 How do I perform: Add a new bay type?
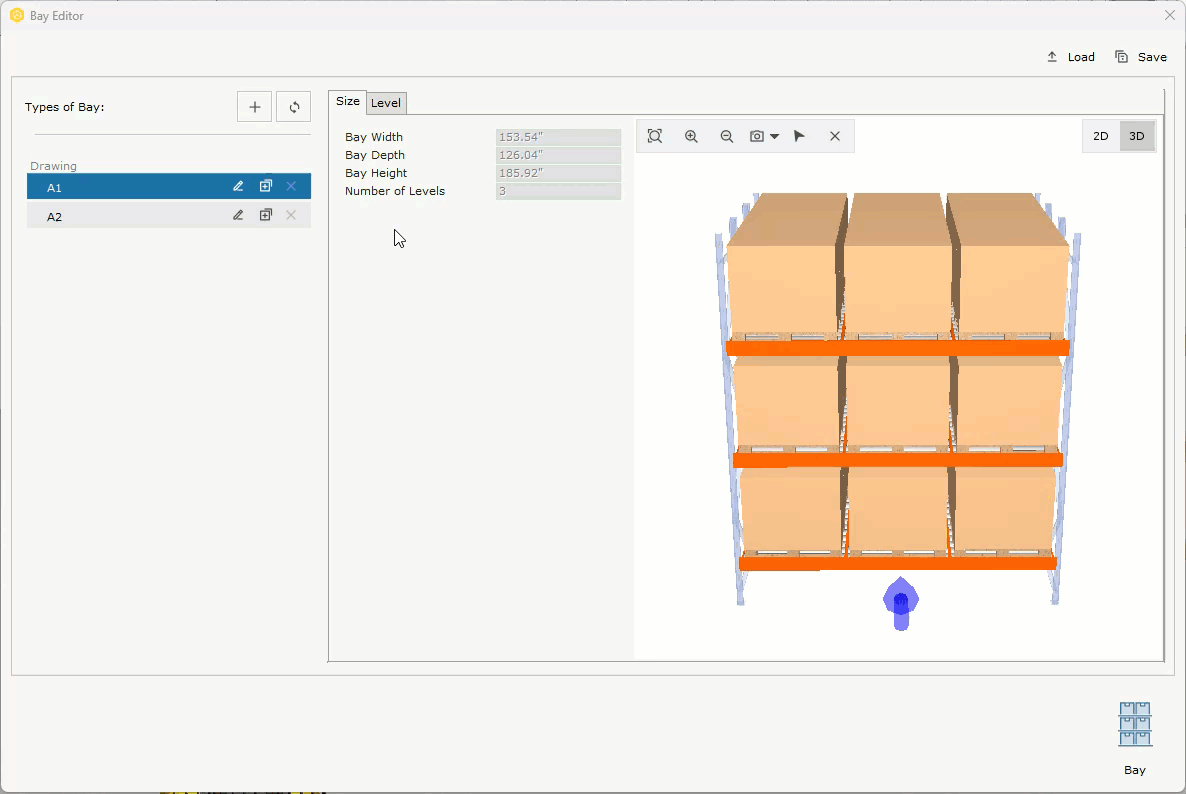[x=254, y=107]
